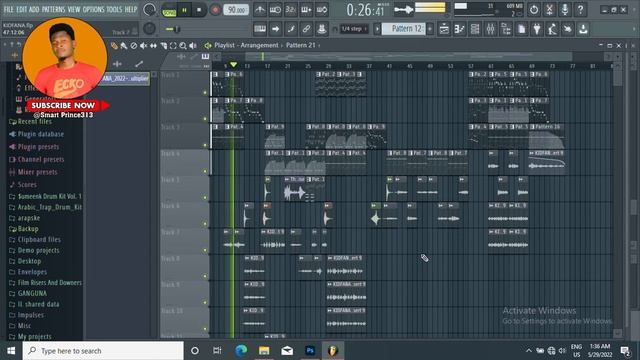This screenshot has width=640, height=360.
Task: Pause playback with the pause button
Action: click(184, 10)
